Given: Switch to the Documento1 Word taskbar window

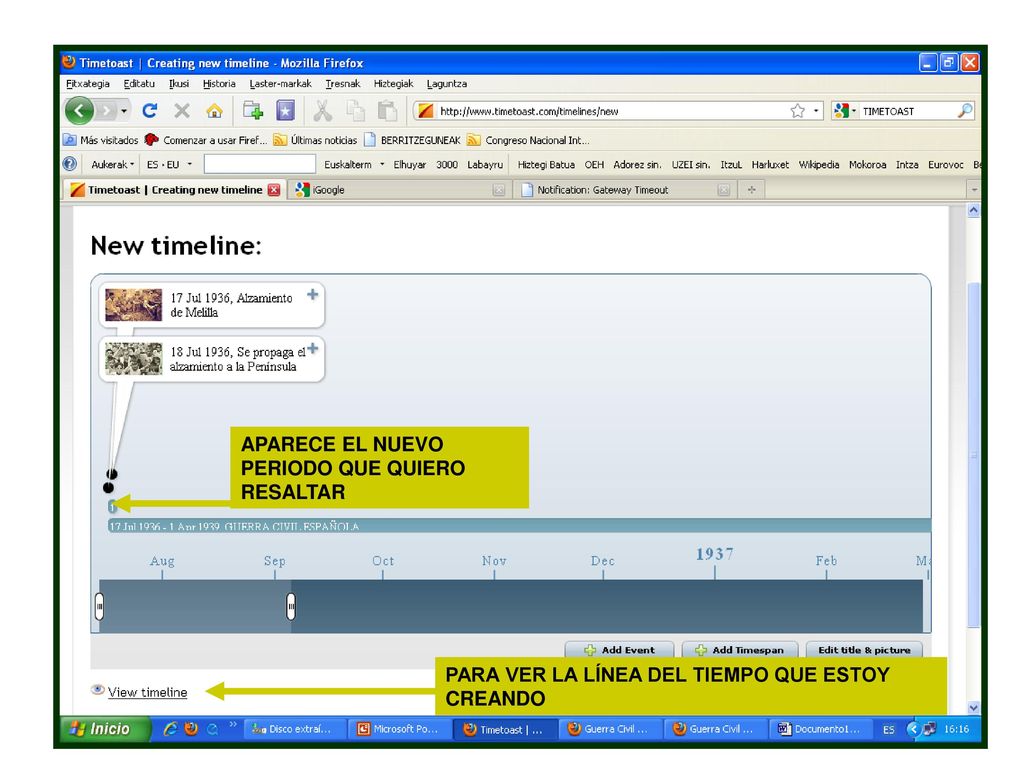Looking at the screenshot, I should point(820,729).
